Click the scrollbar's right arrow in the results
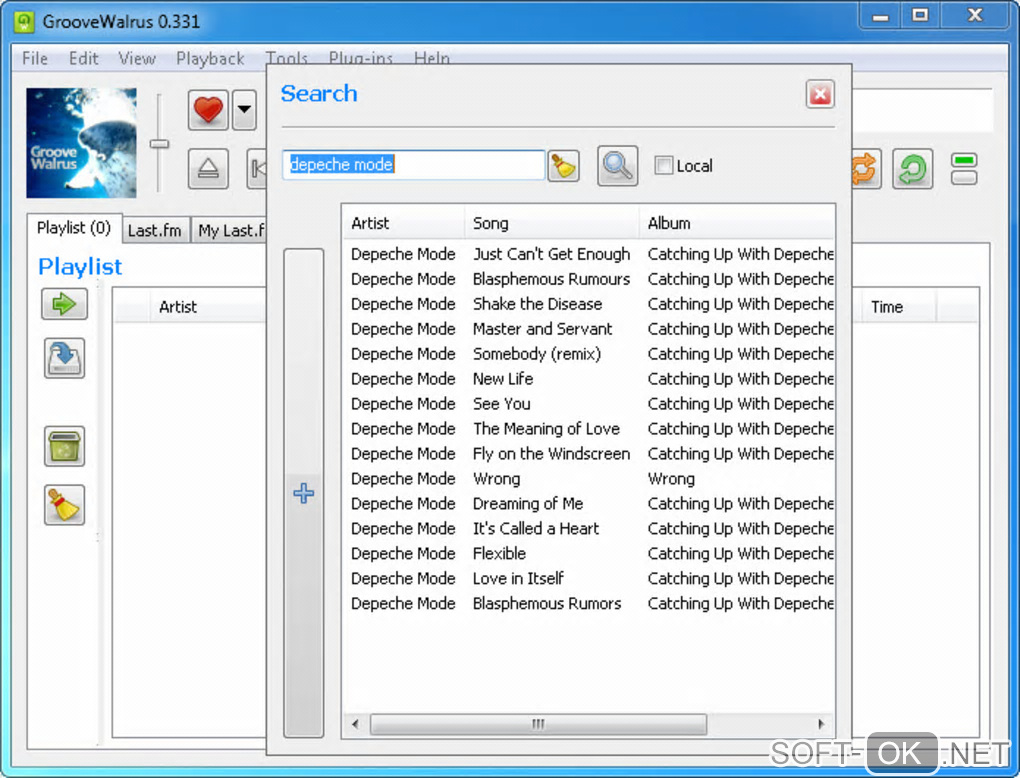Image resolution: width=1020 pixels, height=778 pixels. pos(821,724)
